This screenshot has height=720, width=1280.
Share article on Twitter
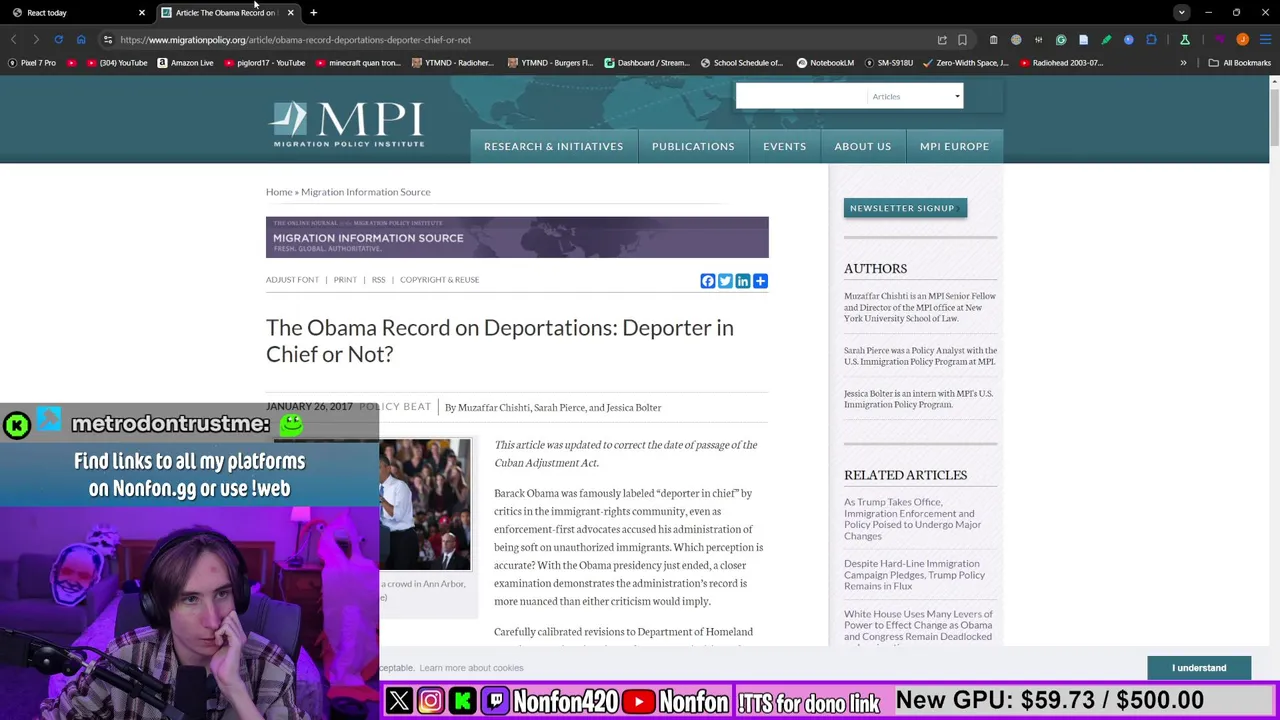[x=725, y=281]
